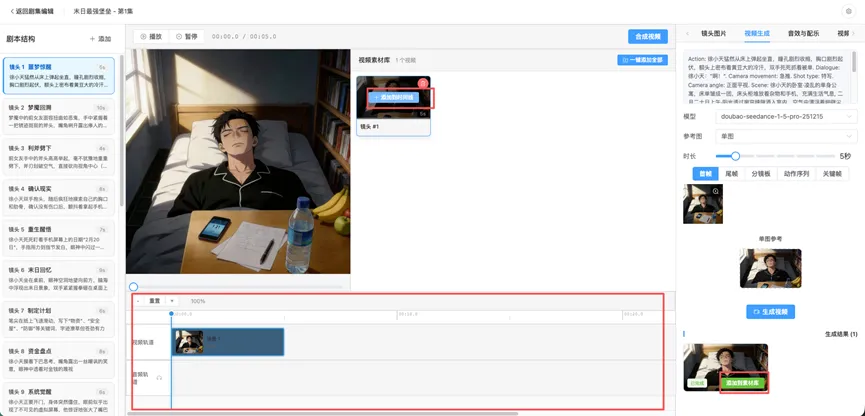Select the 关键帧 option

click(832, 174)
